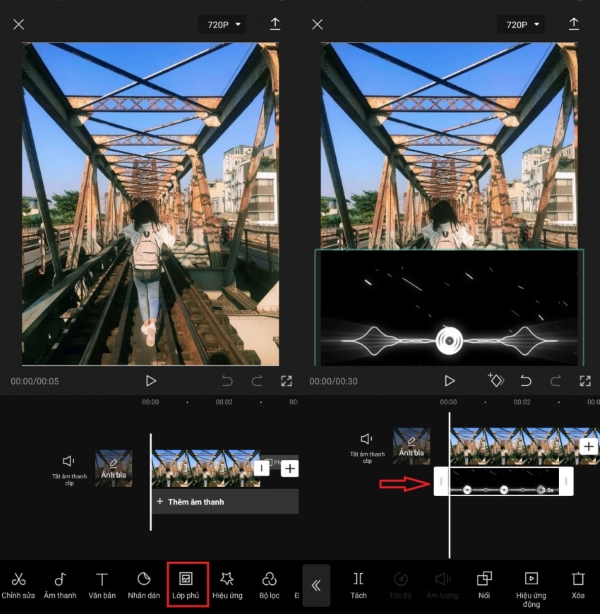
Task: Open the Lớp phủ overlay tool
Action: click(186, 584)
